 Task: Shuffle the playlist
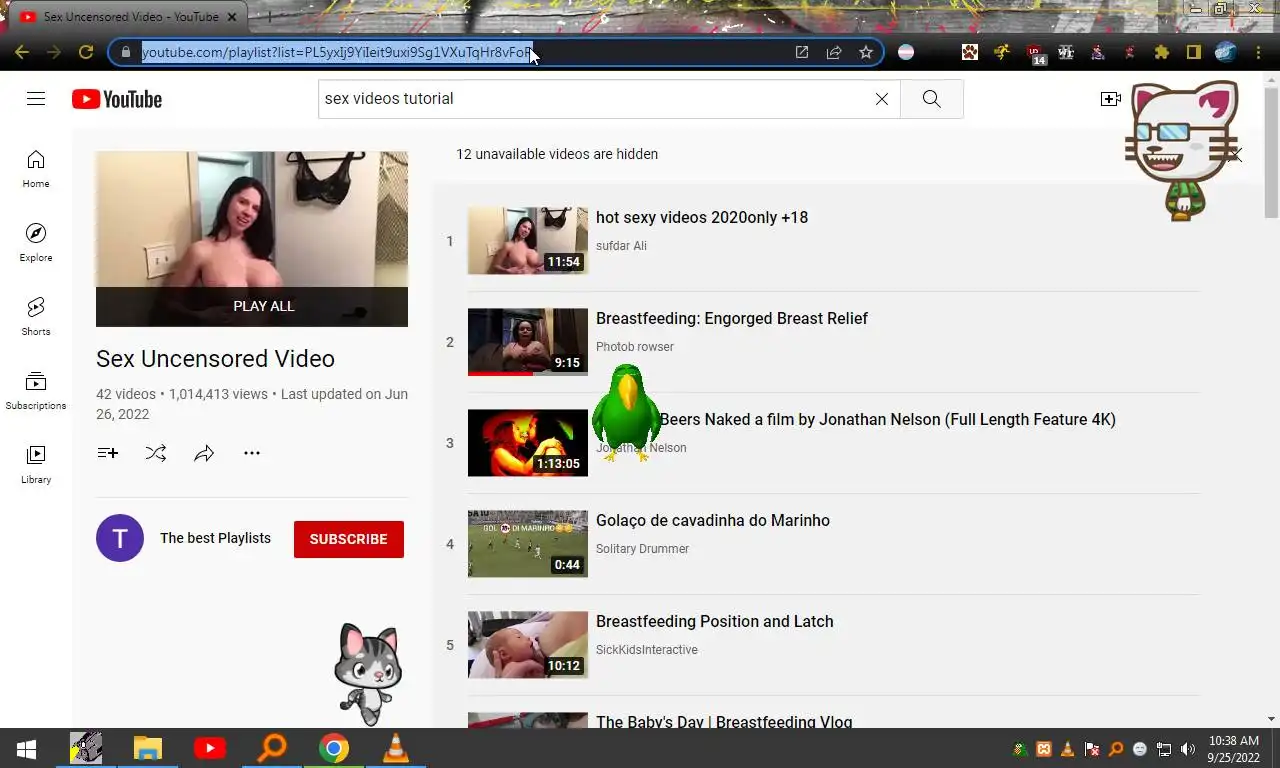156,453
